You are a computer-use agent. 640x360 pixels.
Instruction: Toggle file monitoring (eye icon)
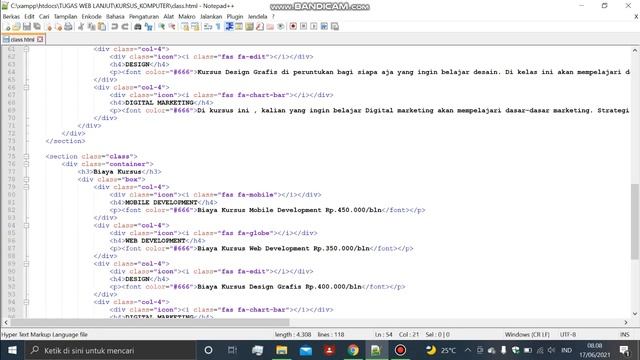[x=281, y=27]
